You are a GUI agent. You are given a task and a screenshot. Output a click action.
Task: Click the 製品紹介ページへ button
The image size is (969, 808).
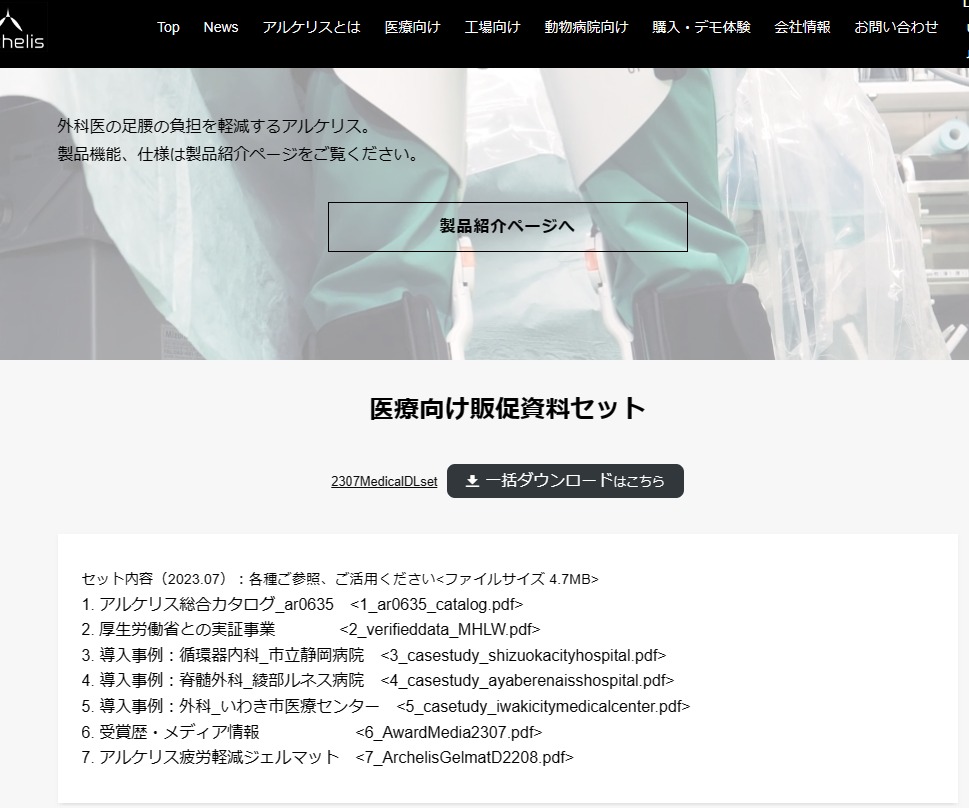click(507, 226)
